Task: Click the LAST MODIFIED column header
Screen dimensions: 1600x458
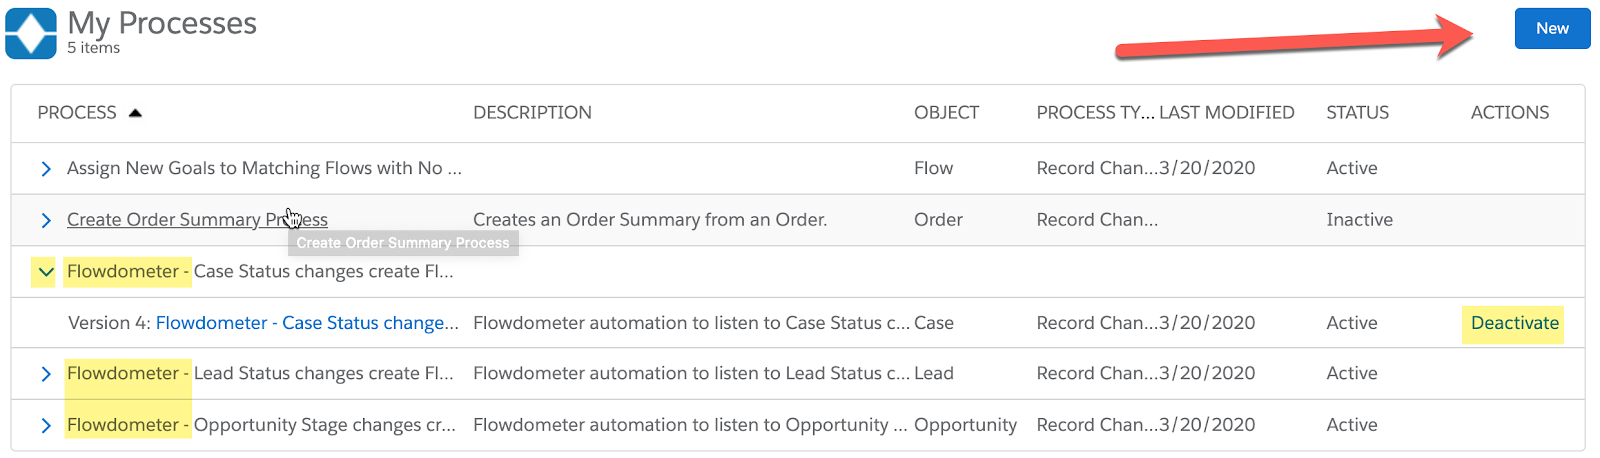Action: 1227,113
